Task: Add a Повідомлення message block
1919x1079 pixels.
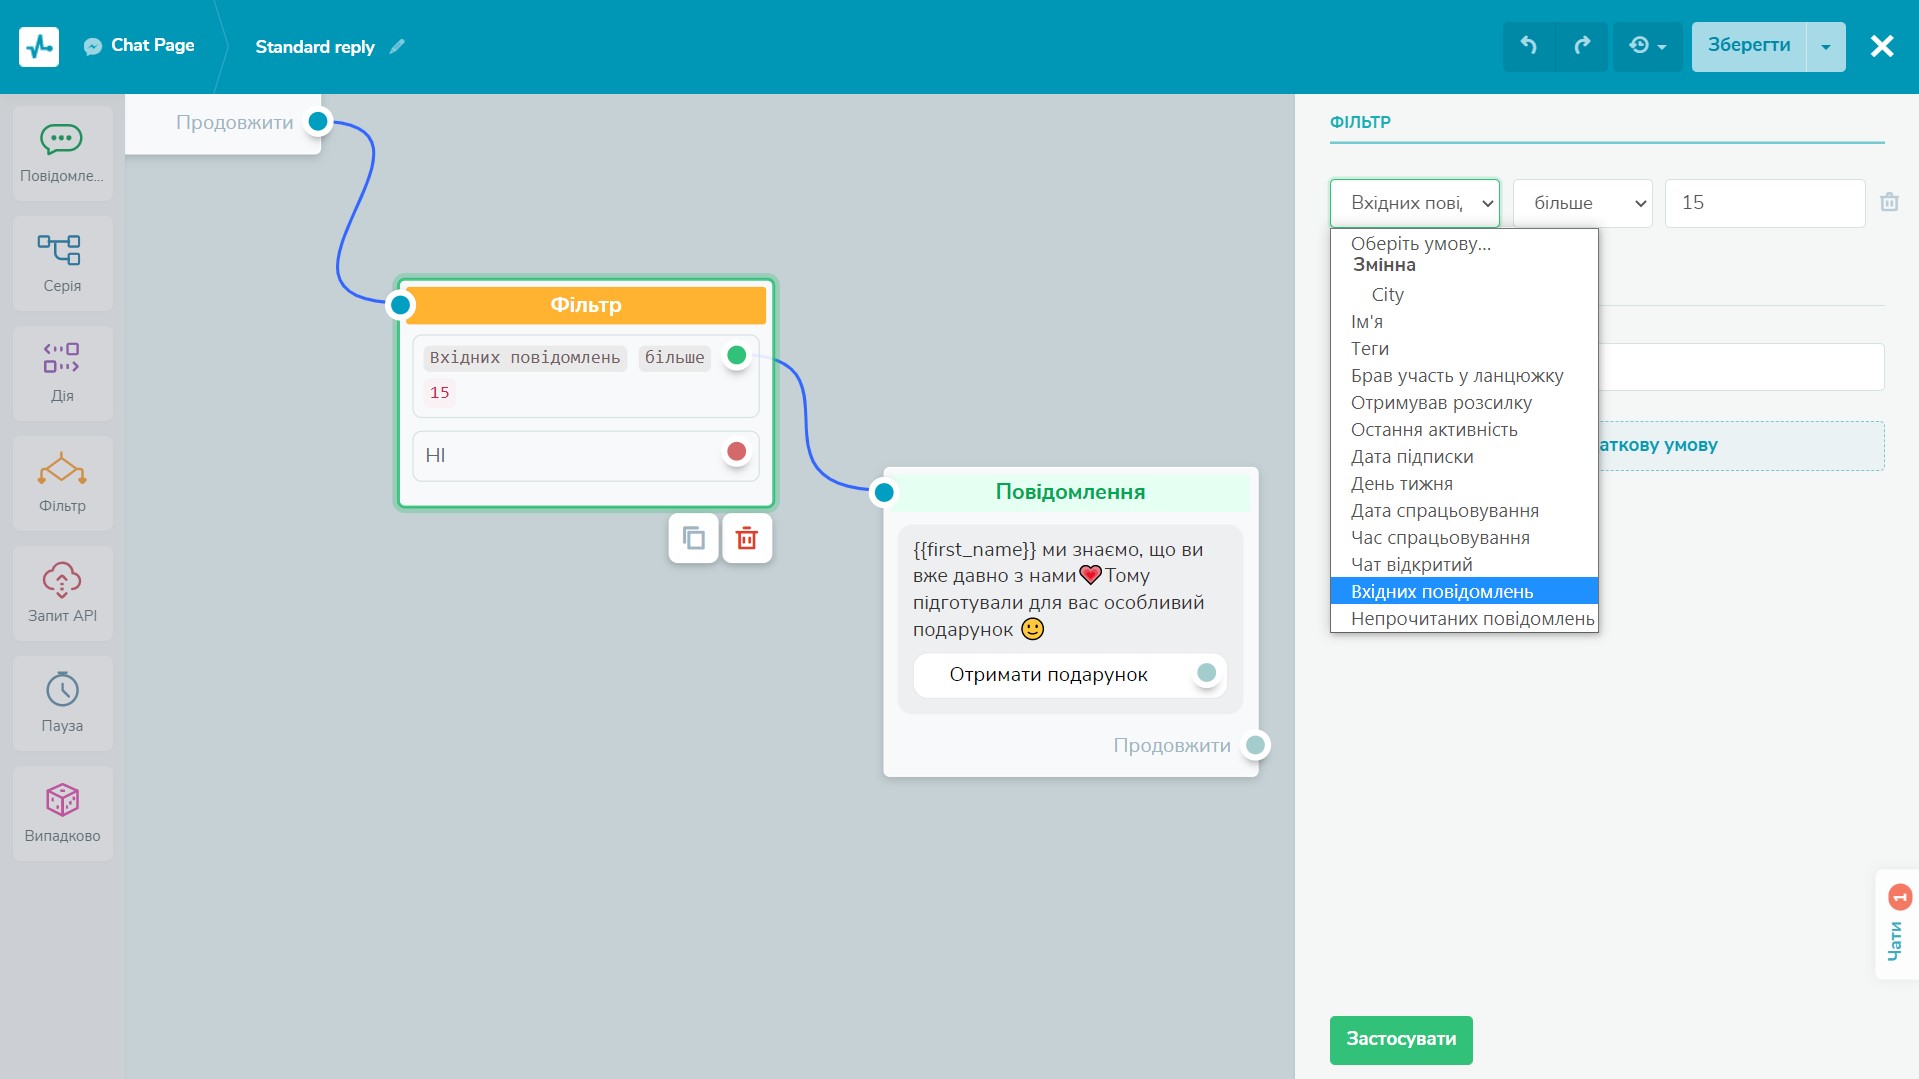Action: pos(62,153)
